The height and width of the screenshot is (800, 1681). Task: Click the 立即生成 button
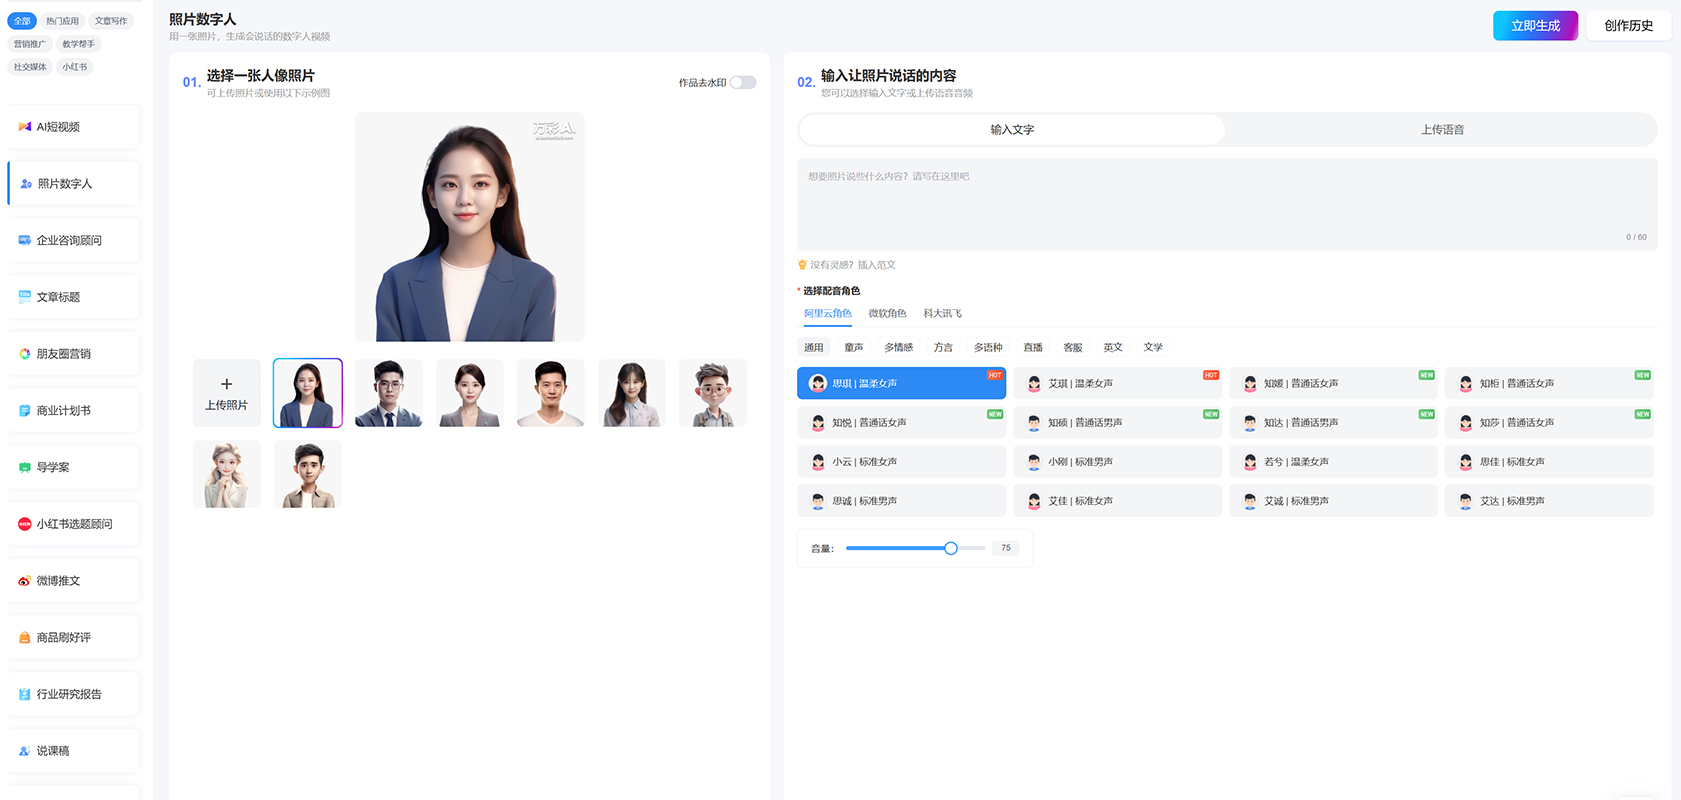pyautogui.click(x=1535, y=26)
